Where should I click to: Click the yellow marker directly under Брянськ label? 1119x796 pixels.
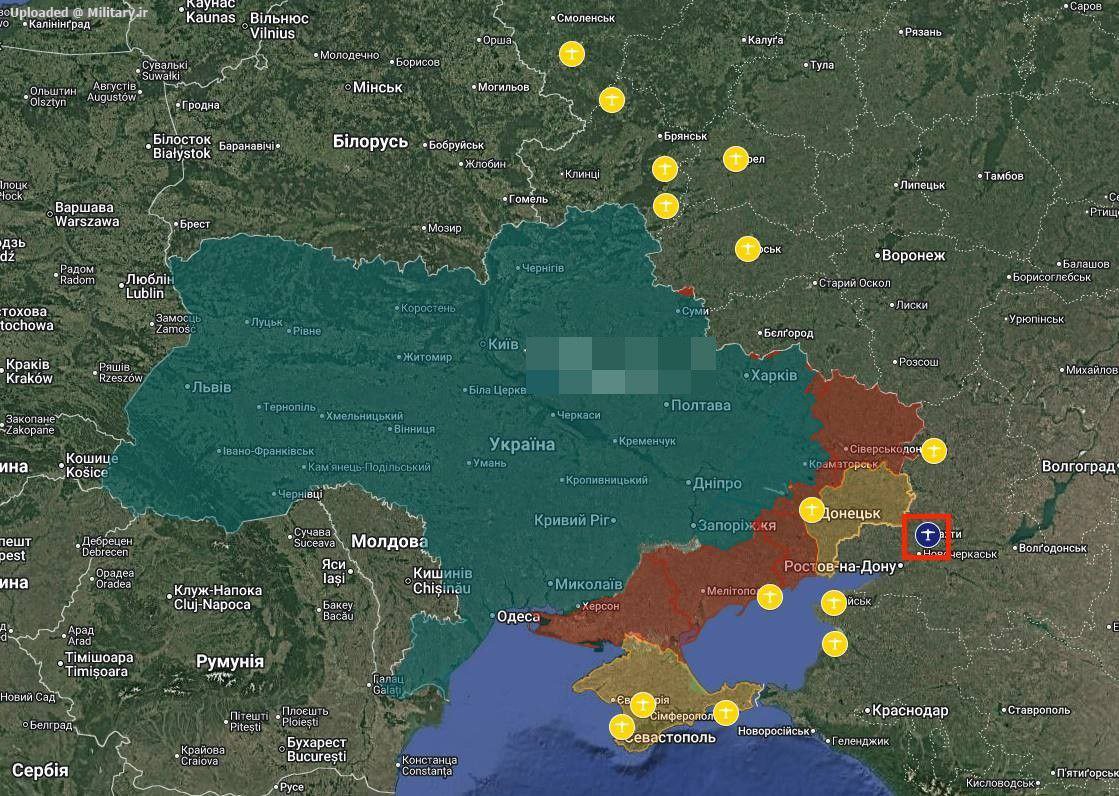pos(665,168)
